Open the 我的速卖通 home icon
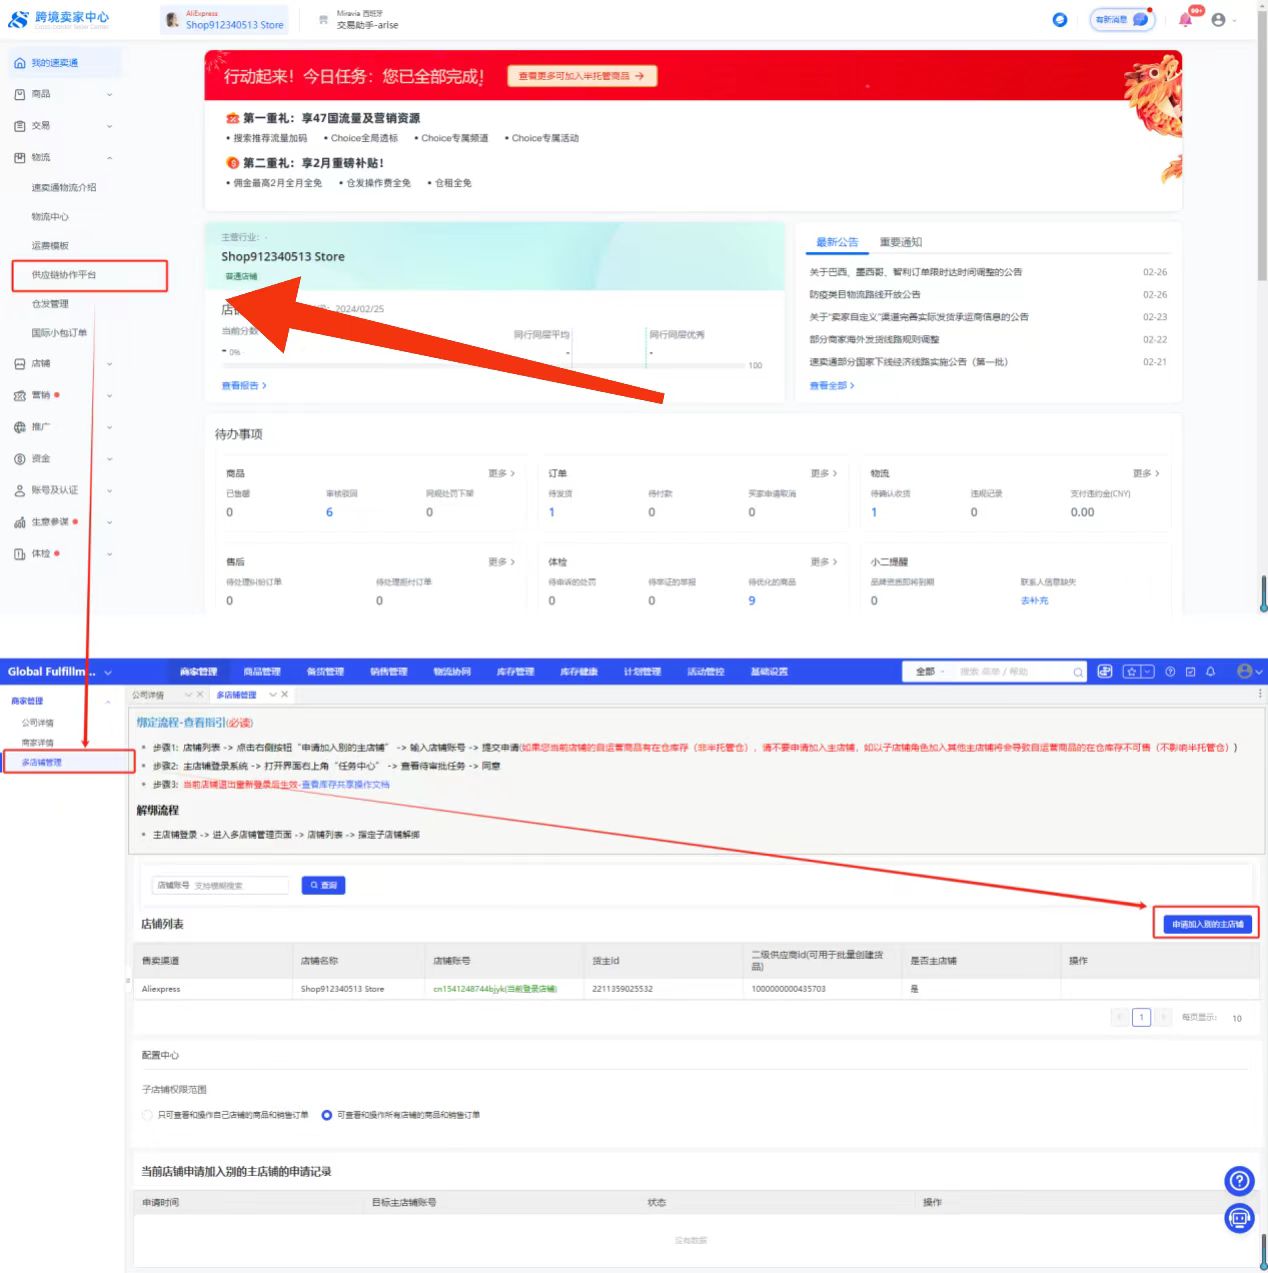Image resolution: width=1268 pixels, height=1273 pixels. point(20,63)
